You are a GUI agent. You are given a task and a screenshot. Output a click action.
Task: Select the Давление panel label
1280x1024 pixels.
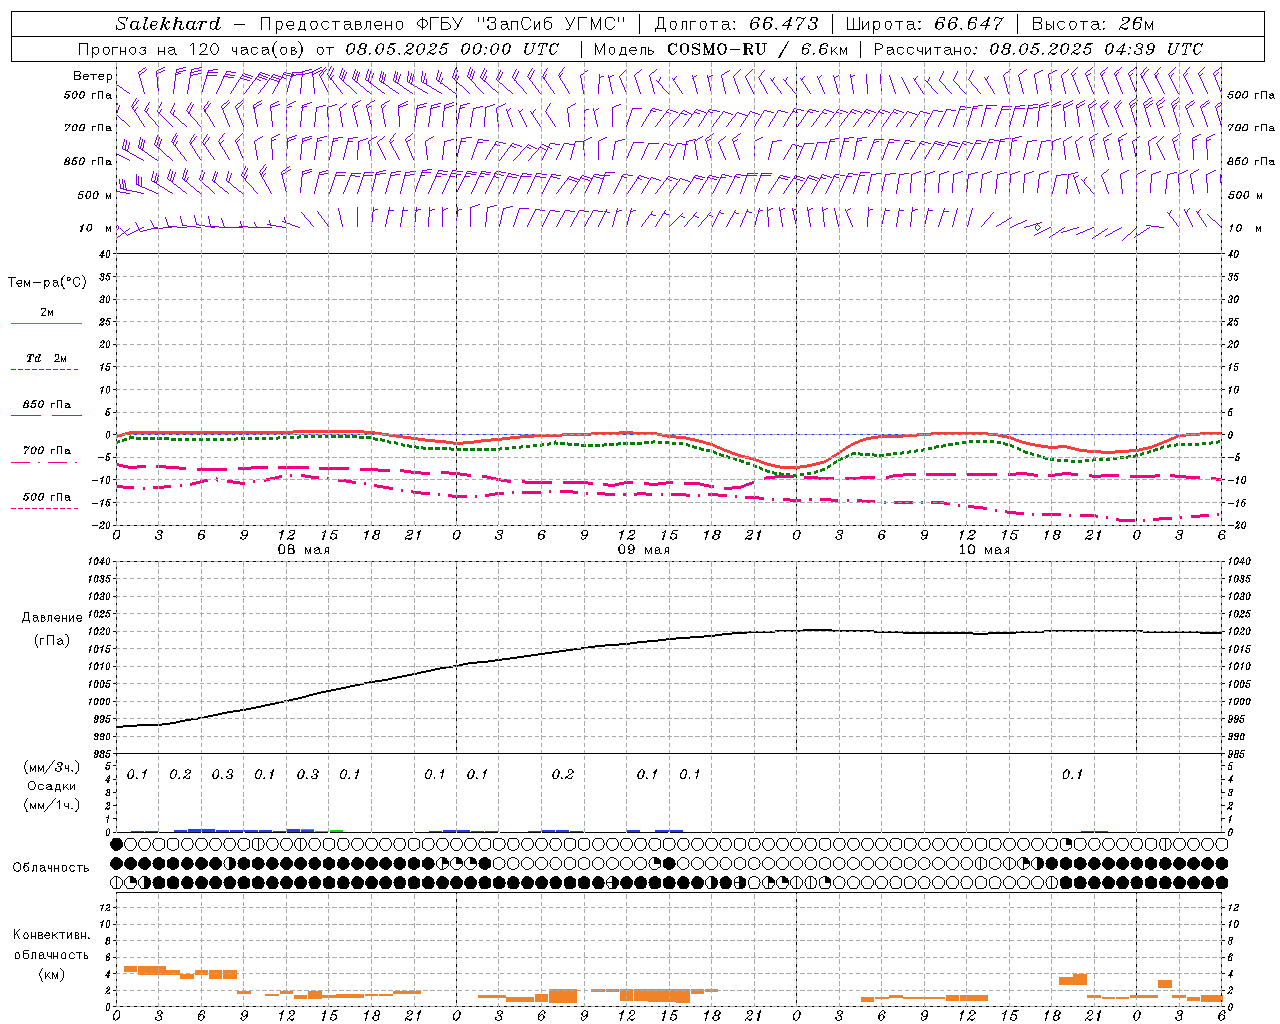click(x=52, y=618)
